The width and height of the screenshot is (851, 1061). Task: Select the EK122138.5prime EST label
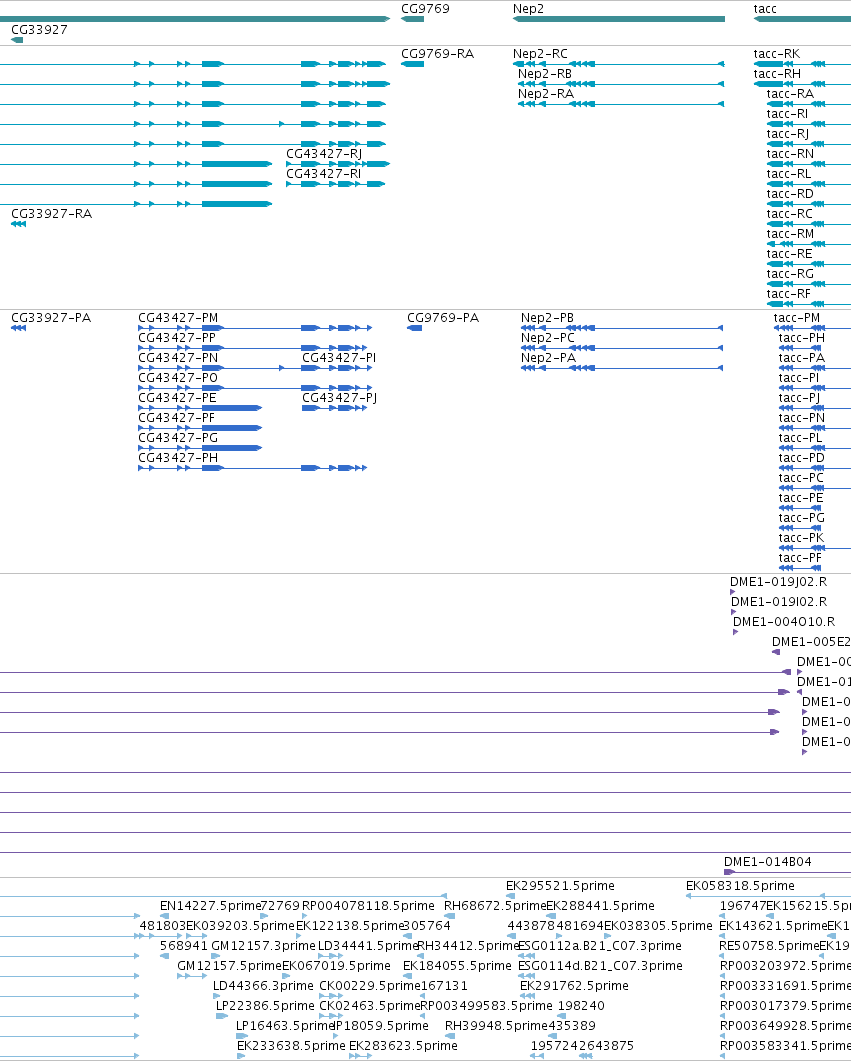click(350, 926)
